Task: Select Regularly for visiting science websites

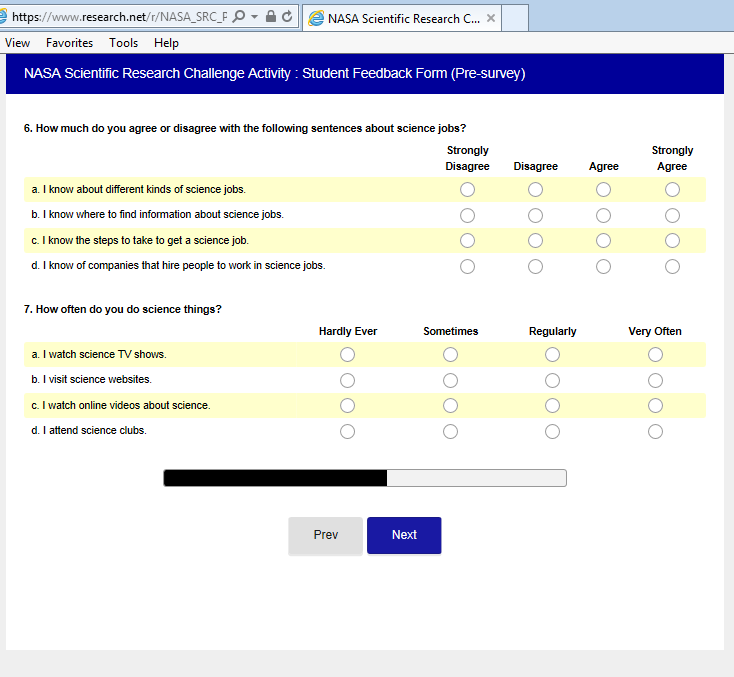Action: click(x=552, y=380)
